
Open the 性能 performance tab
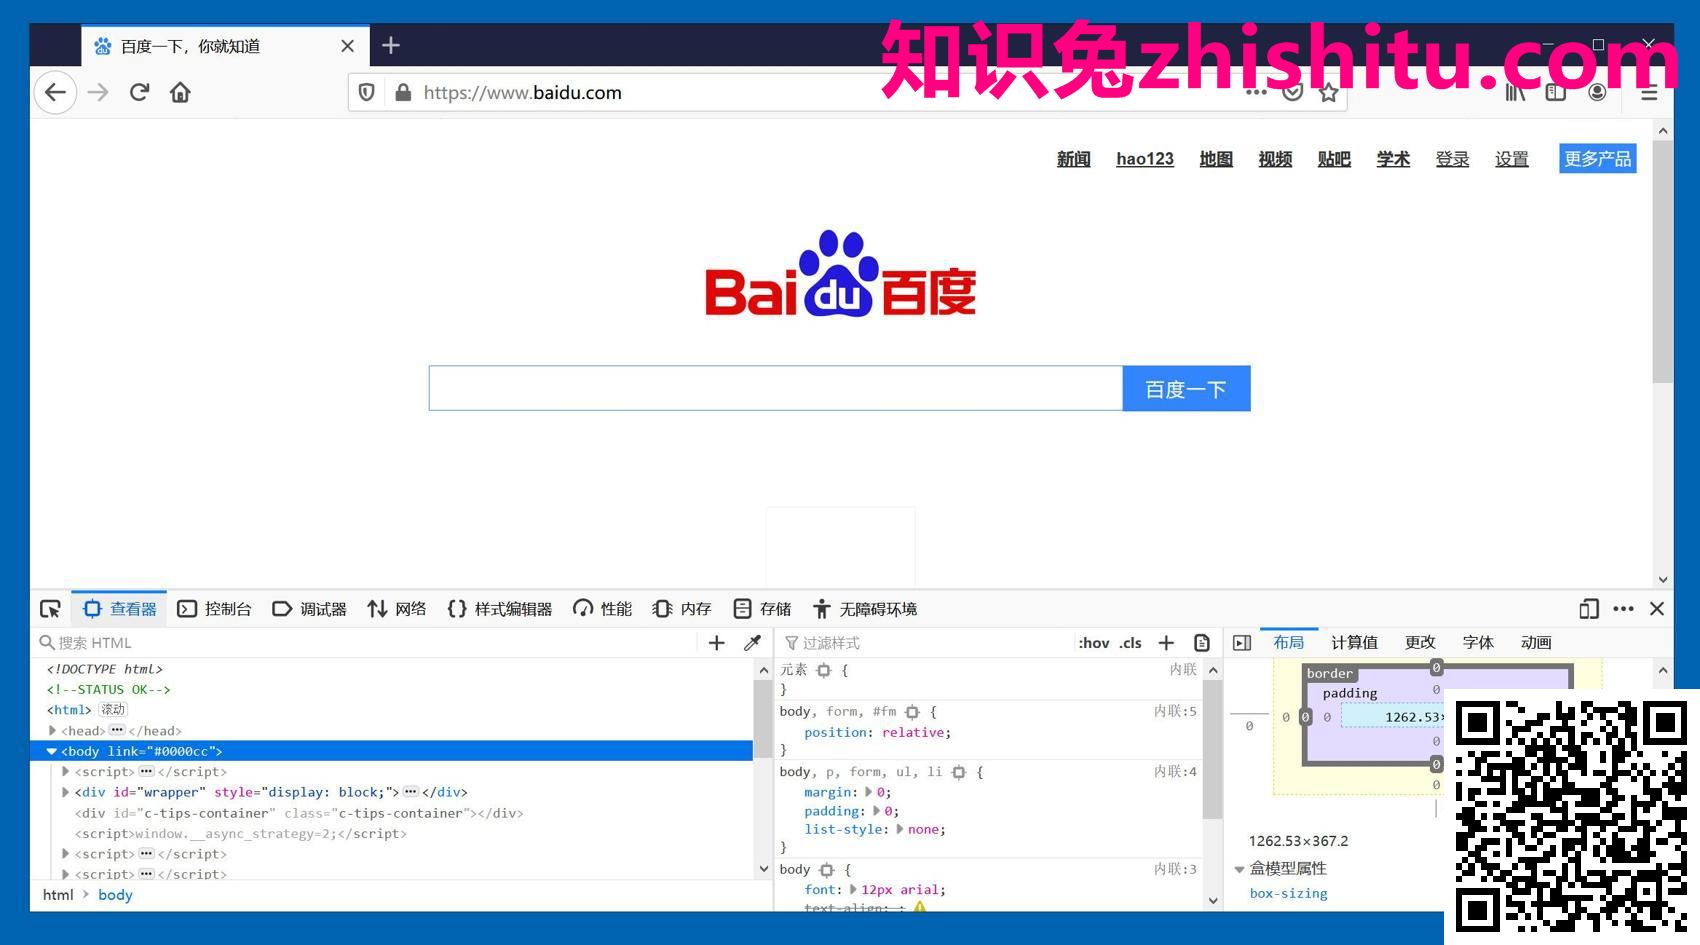coord(602,609)
